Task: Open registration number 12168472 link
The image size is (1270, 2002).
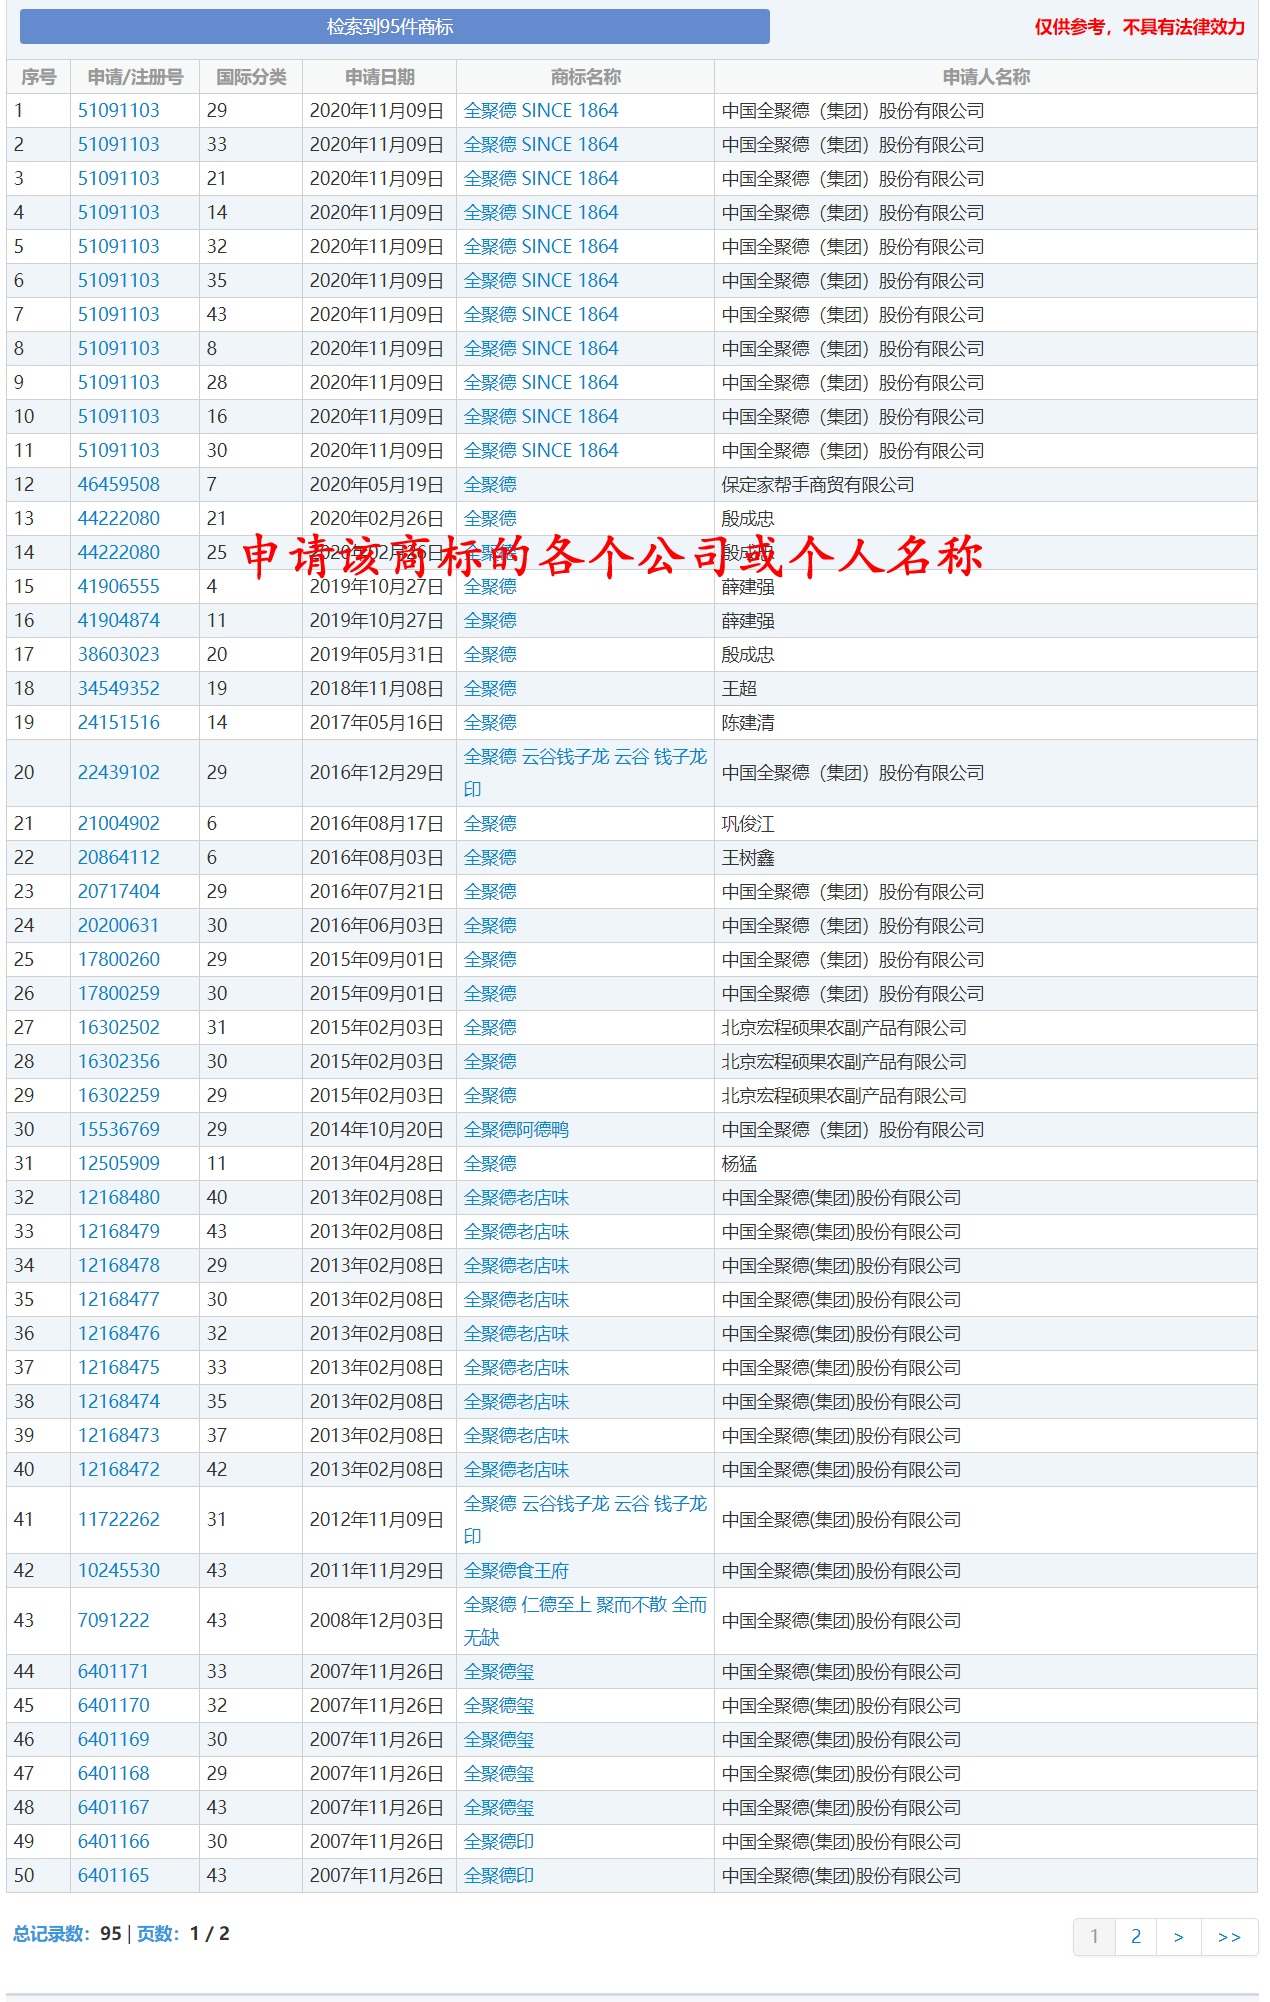Action: pos(119,1470)
